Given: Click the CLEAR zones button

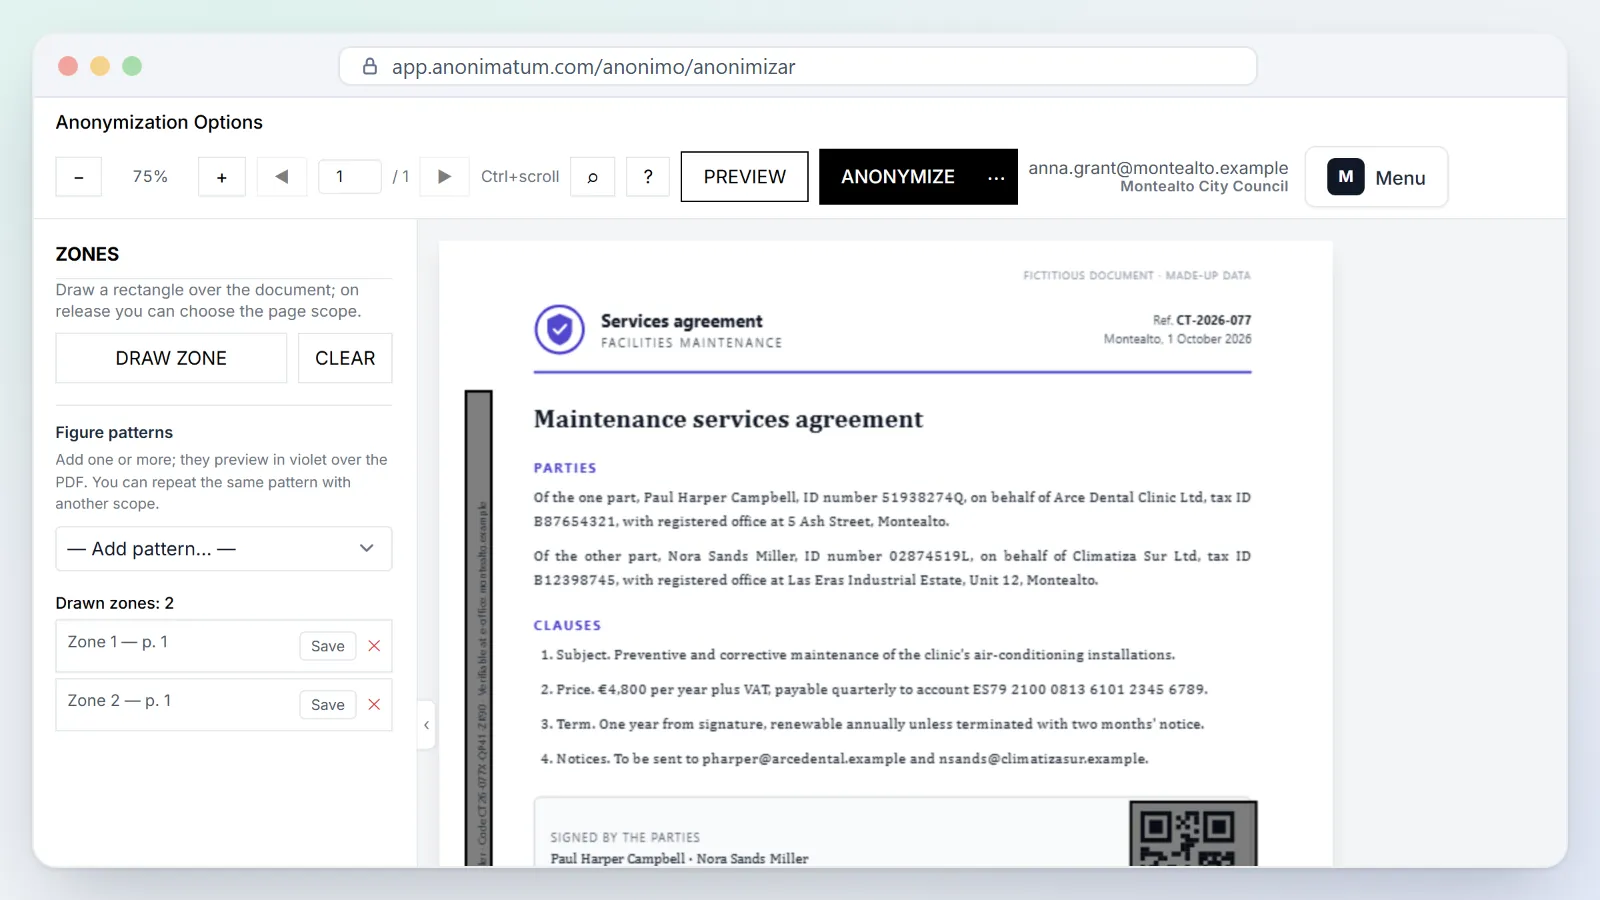Looking at the screenshot, I should coord(345,358).
